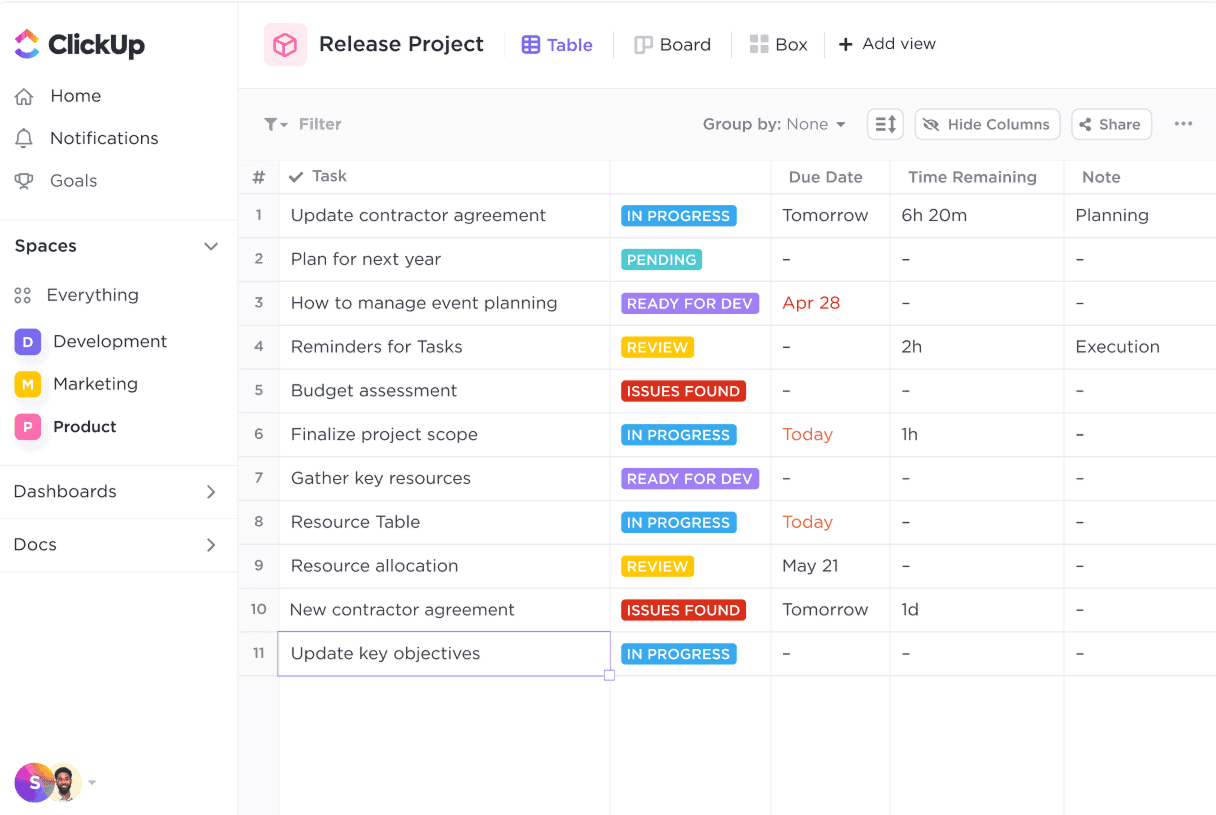This screenshot has height=815, width=1216.
Task: Click the Development space D icon
Action: (28, 342)
